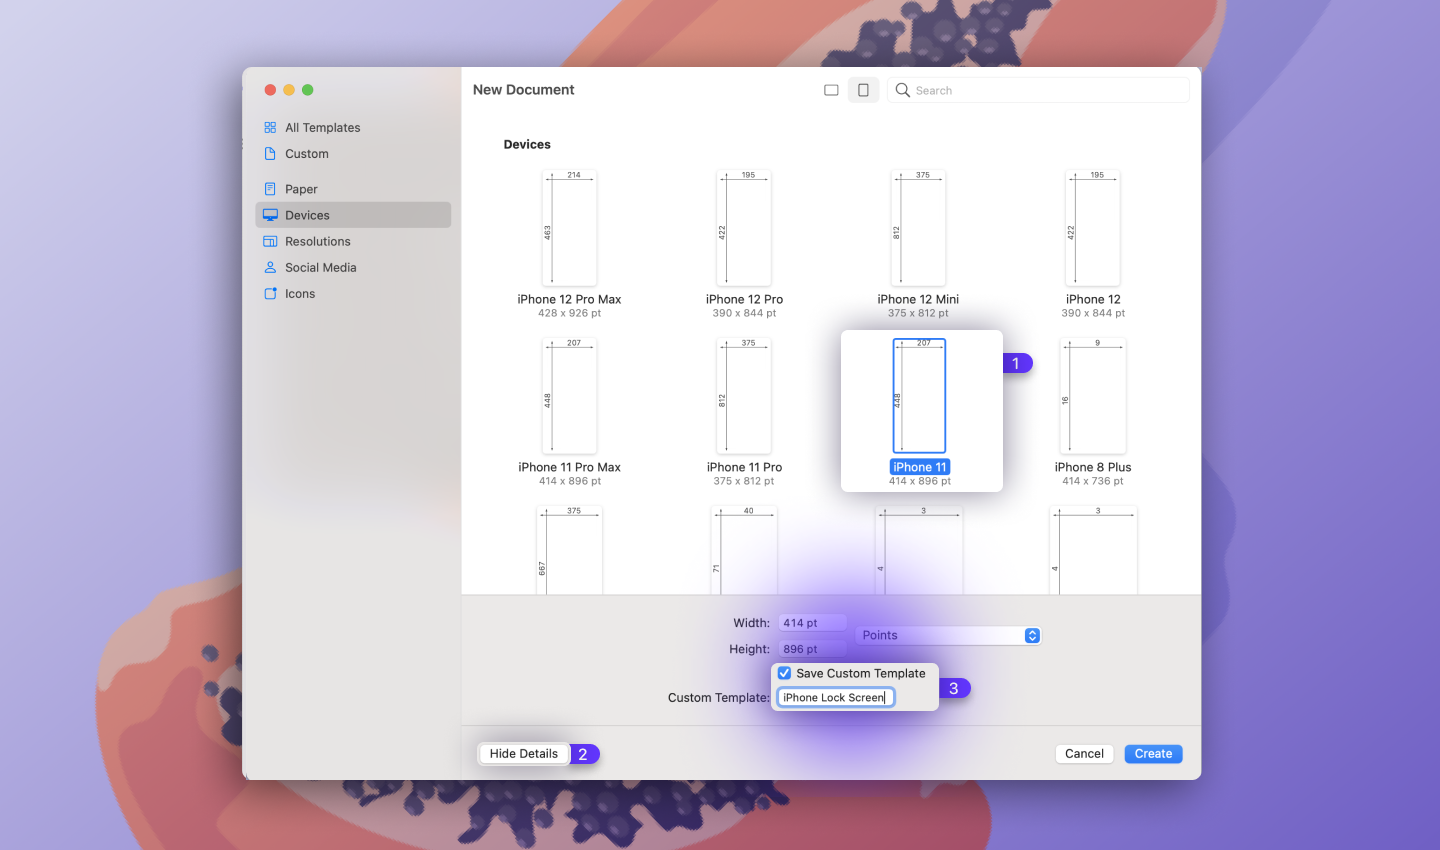This screenshot has height=850, width=1440.
Task: Open the Points units dropdown
Action: 948,635
